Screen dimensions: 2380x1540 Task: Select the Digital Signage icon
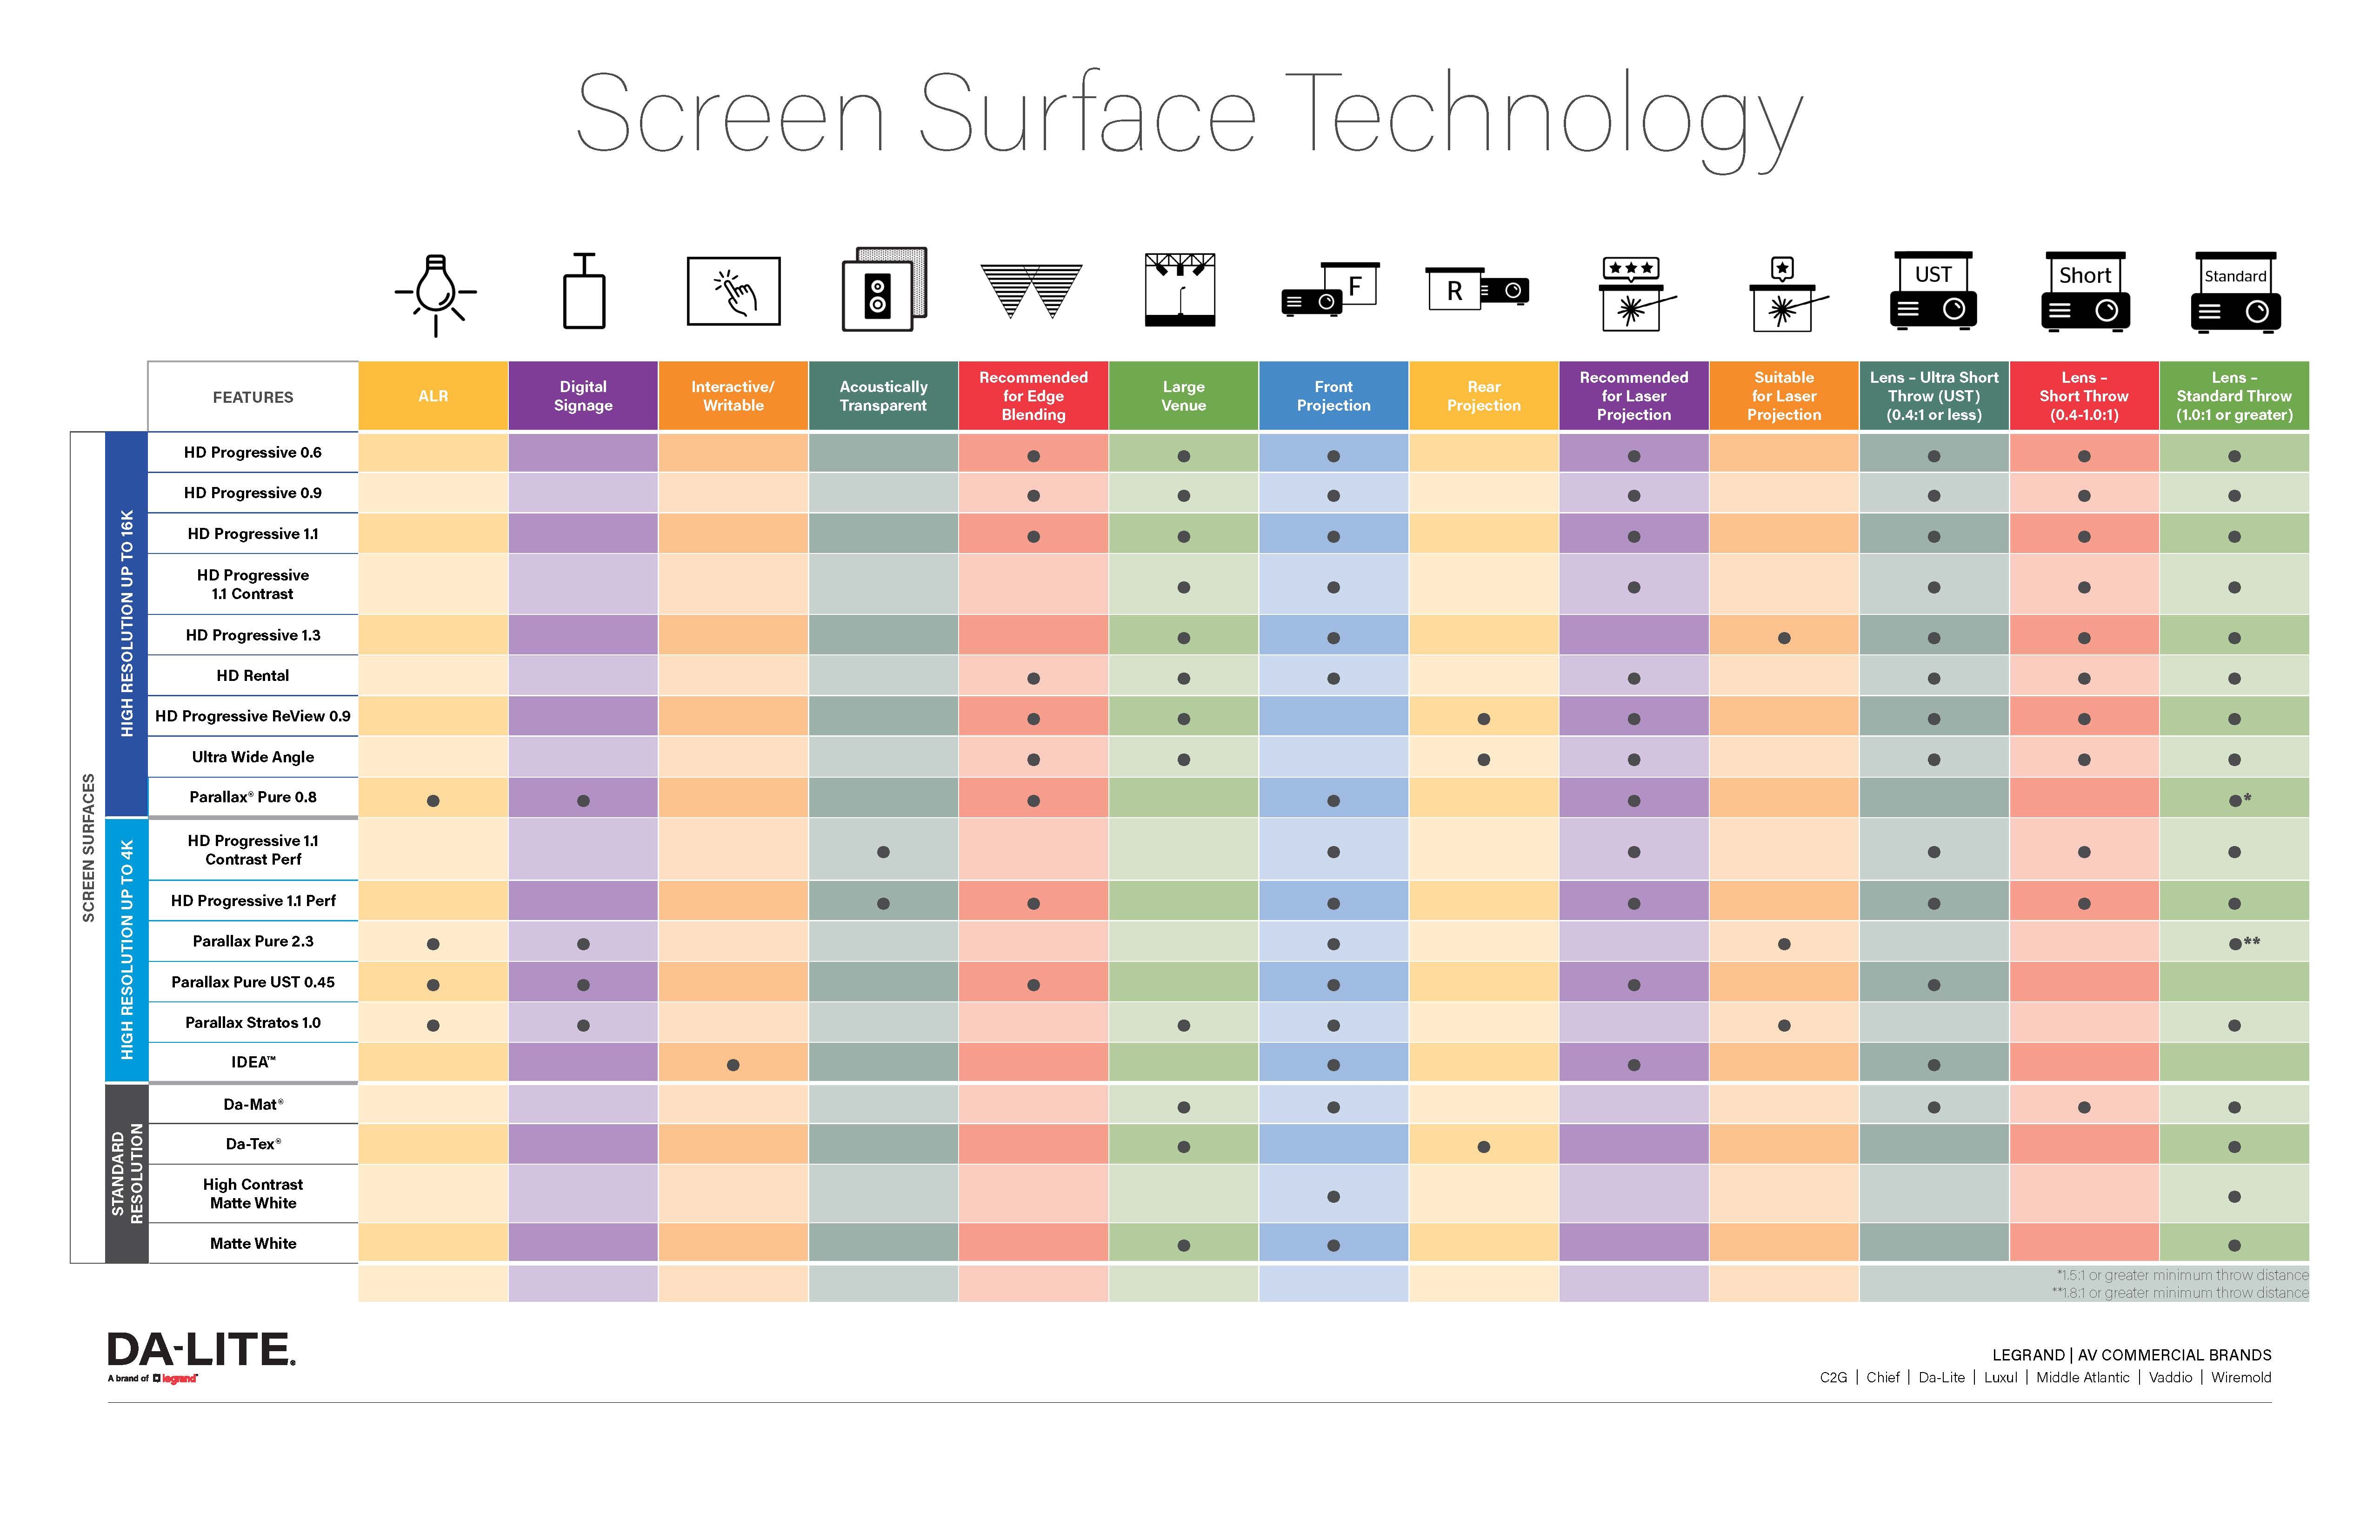(580, 298)
